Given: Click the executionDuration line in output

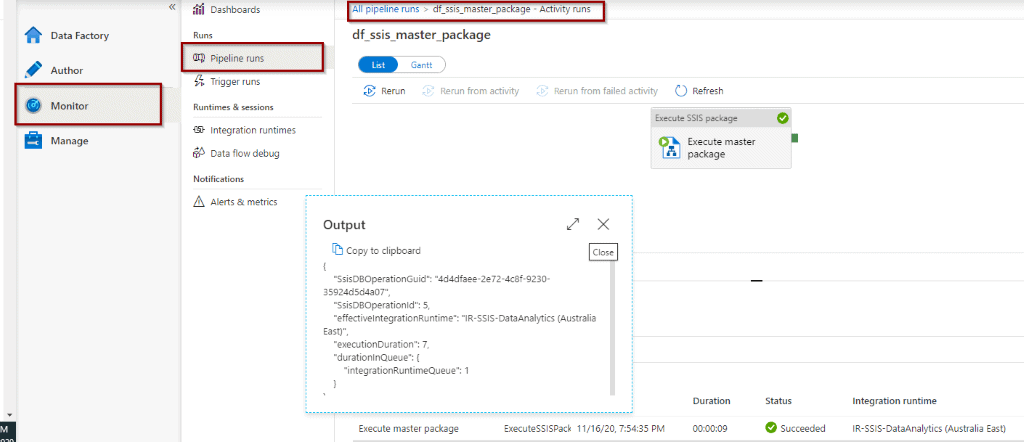Looking at the screenshot, I should pos(382,343).
